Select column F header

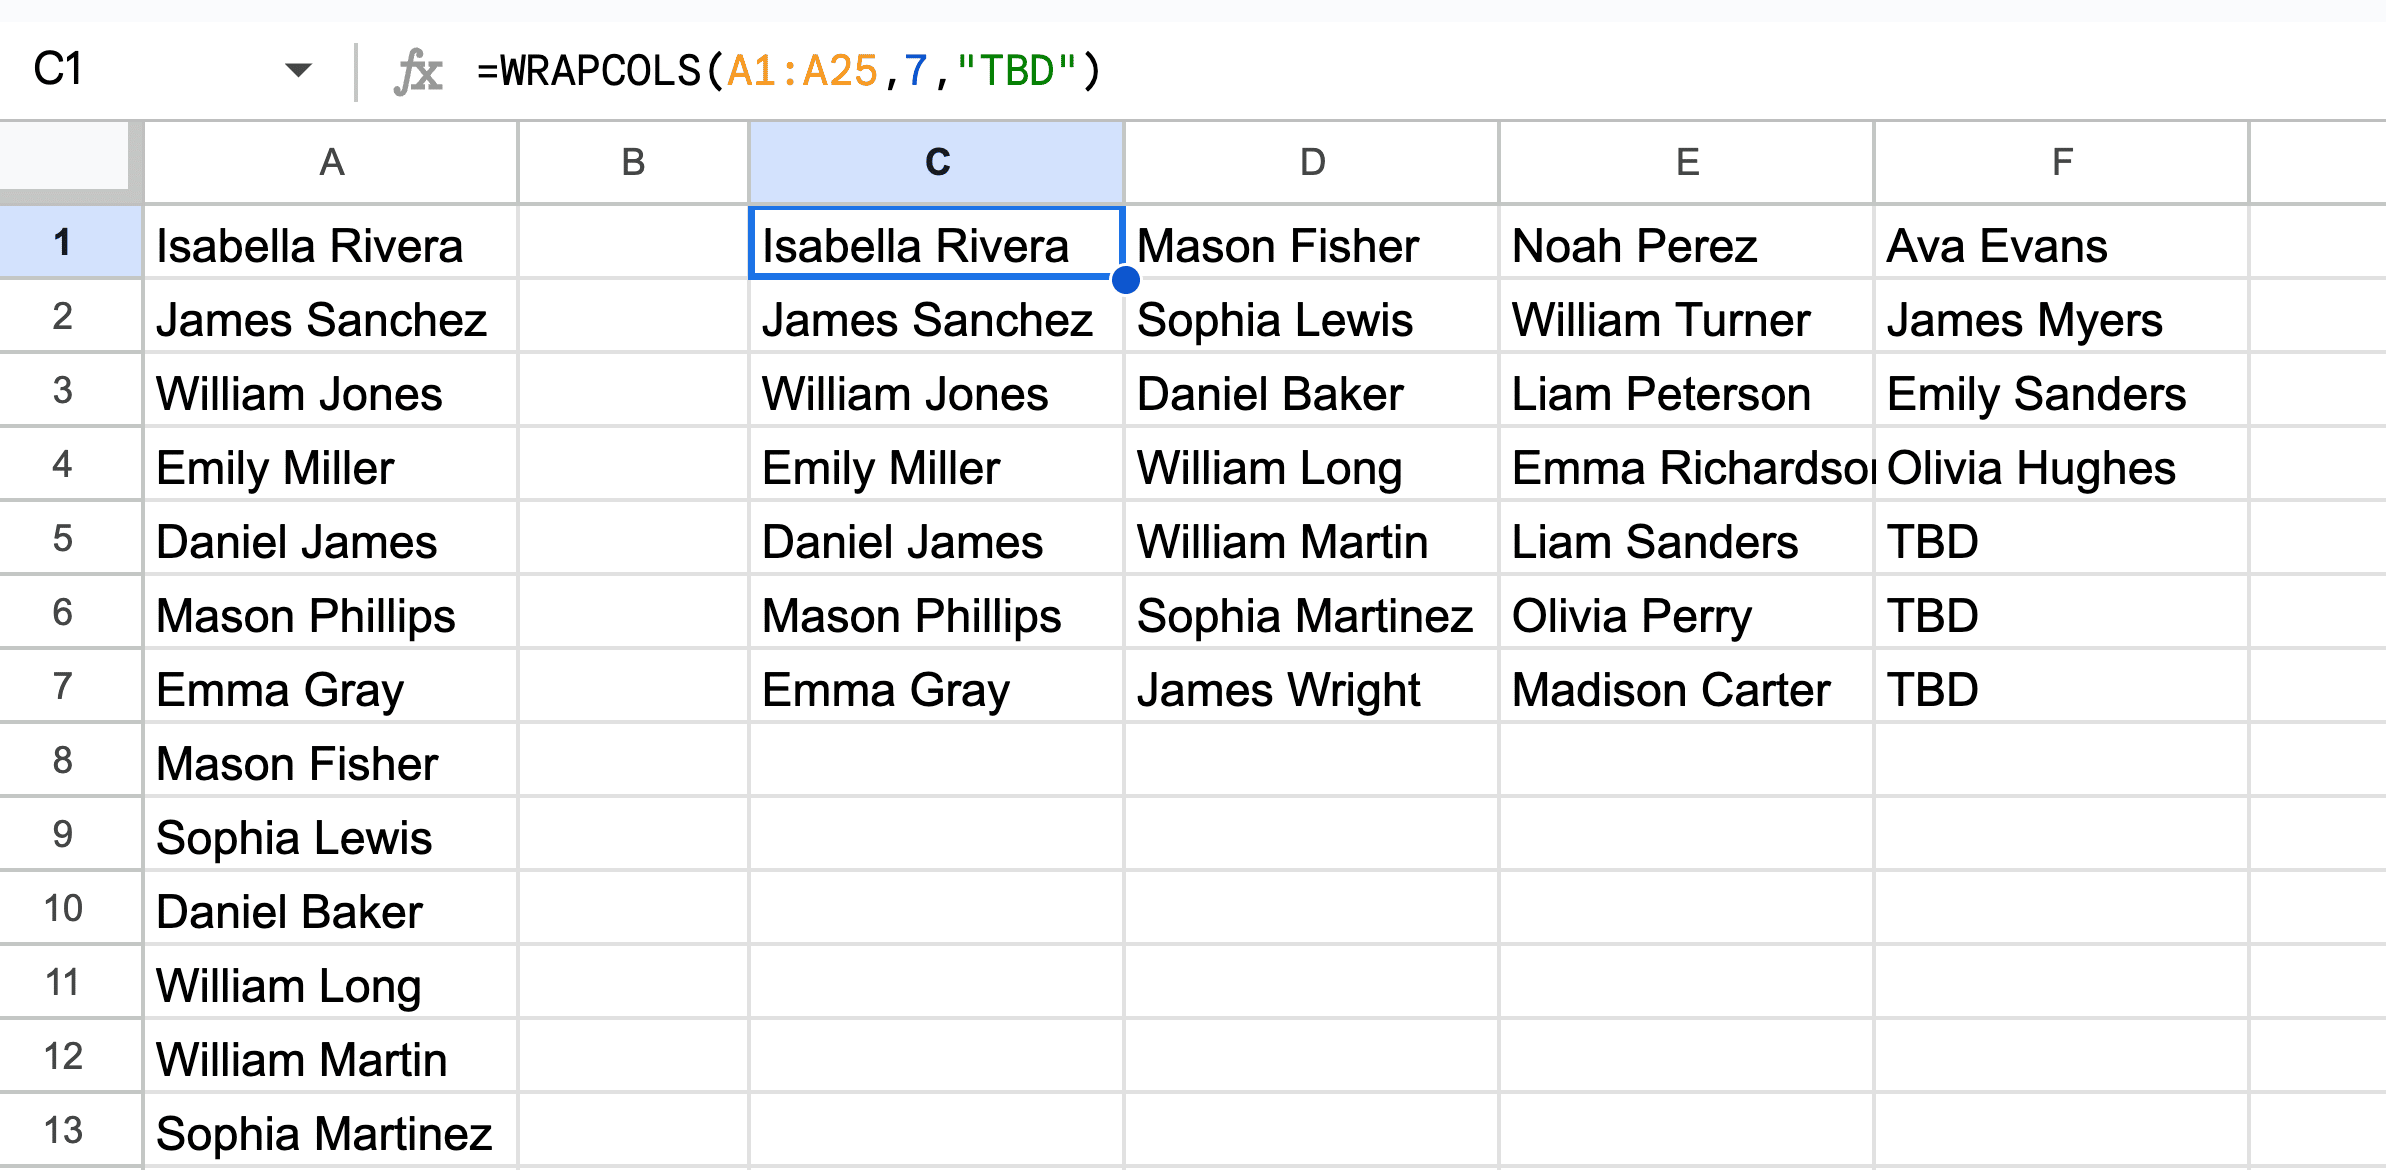coord(2062,162)
